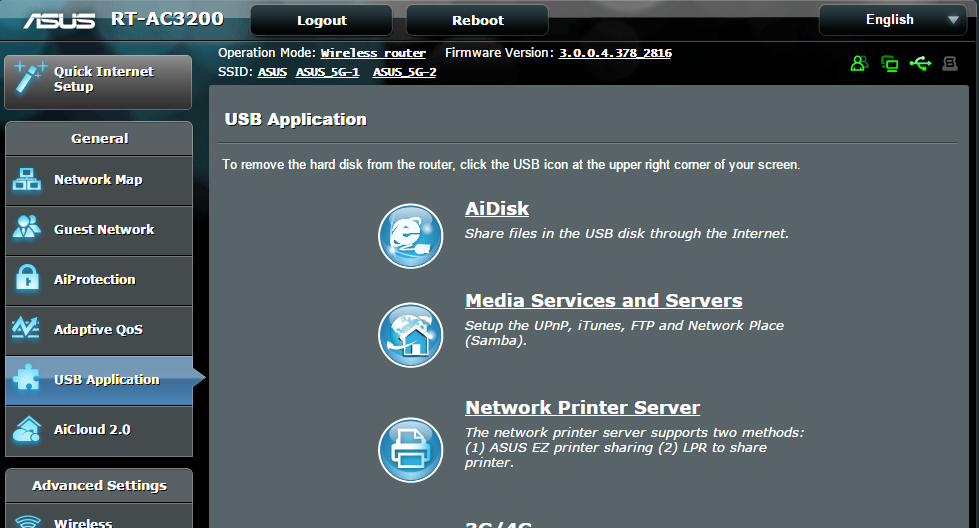This screenshot has width=979, height=528.
Task: Click the Reboot button
Action: (x=478, y=20)
